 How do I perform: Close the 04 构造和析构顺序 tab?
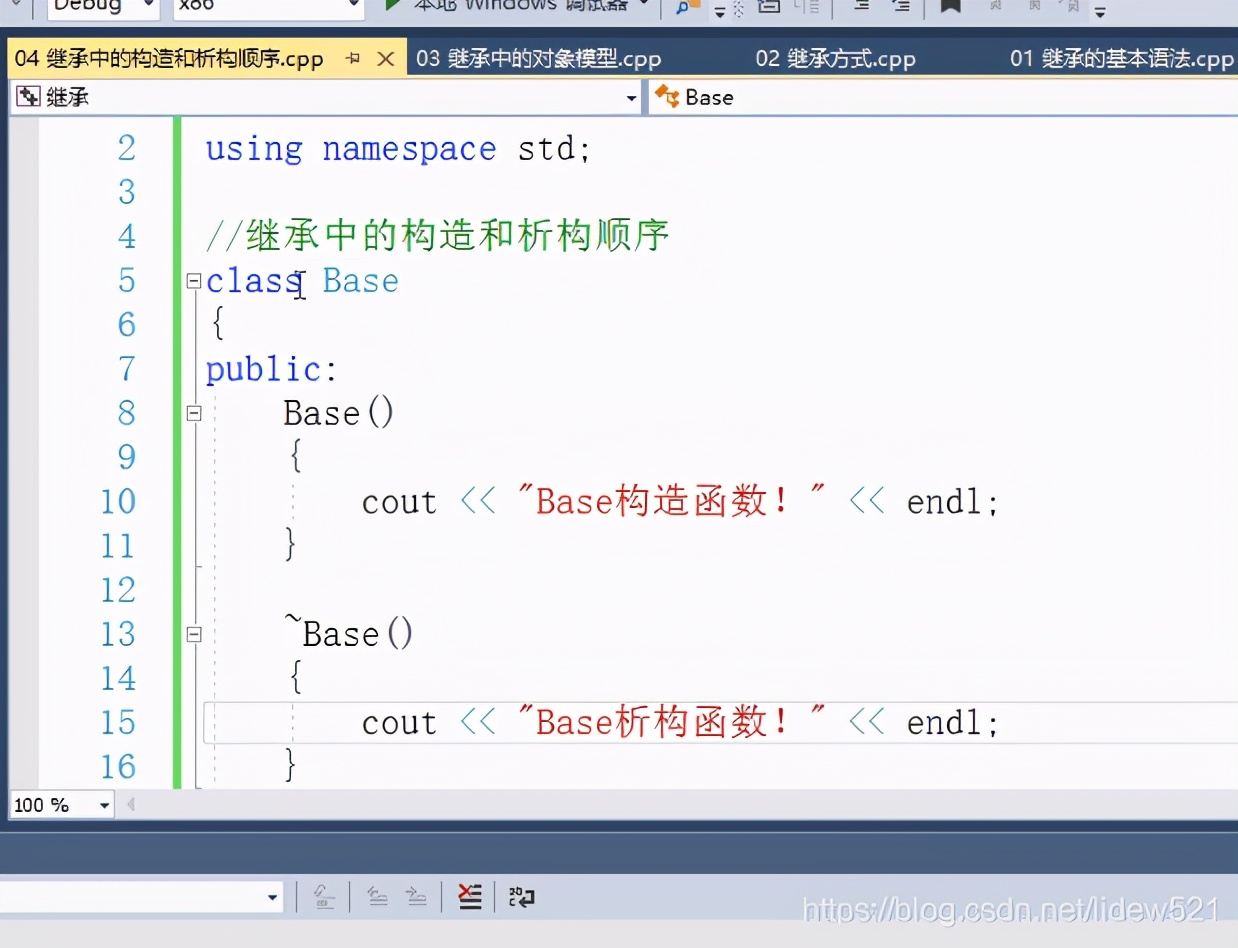click(386, 58)
